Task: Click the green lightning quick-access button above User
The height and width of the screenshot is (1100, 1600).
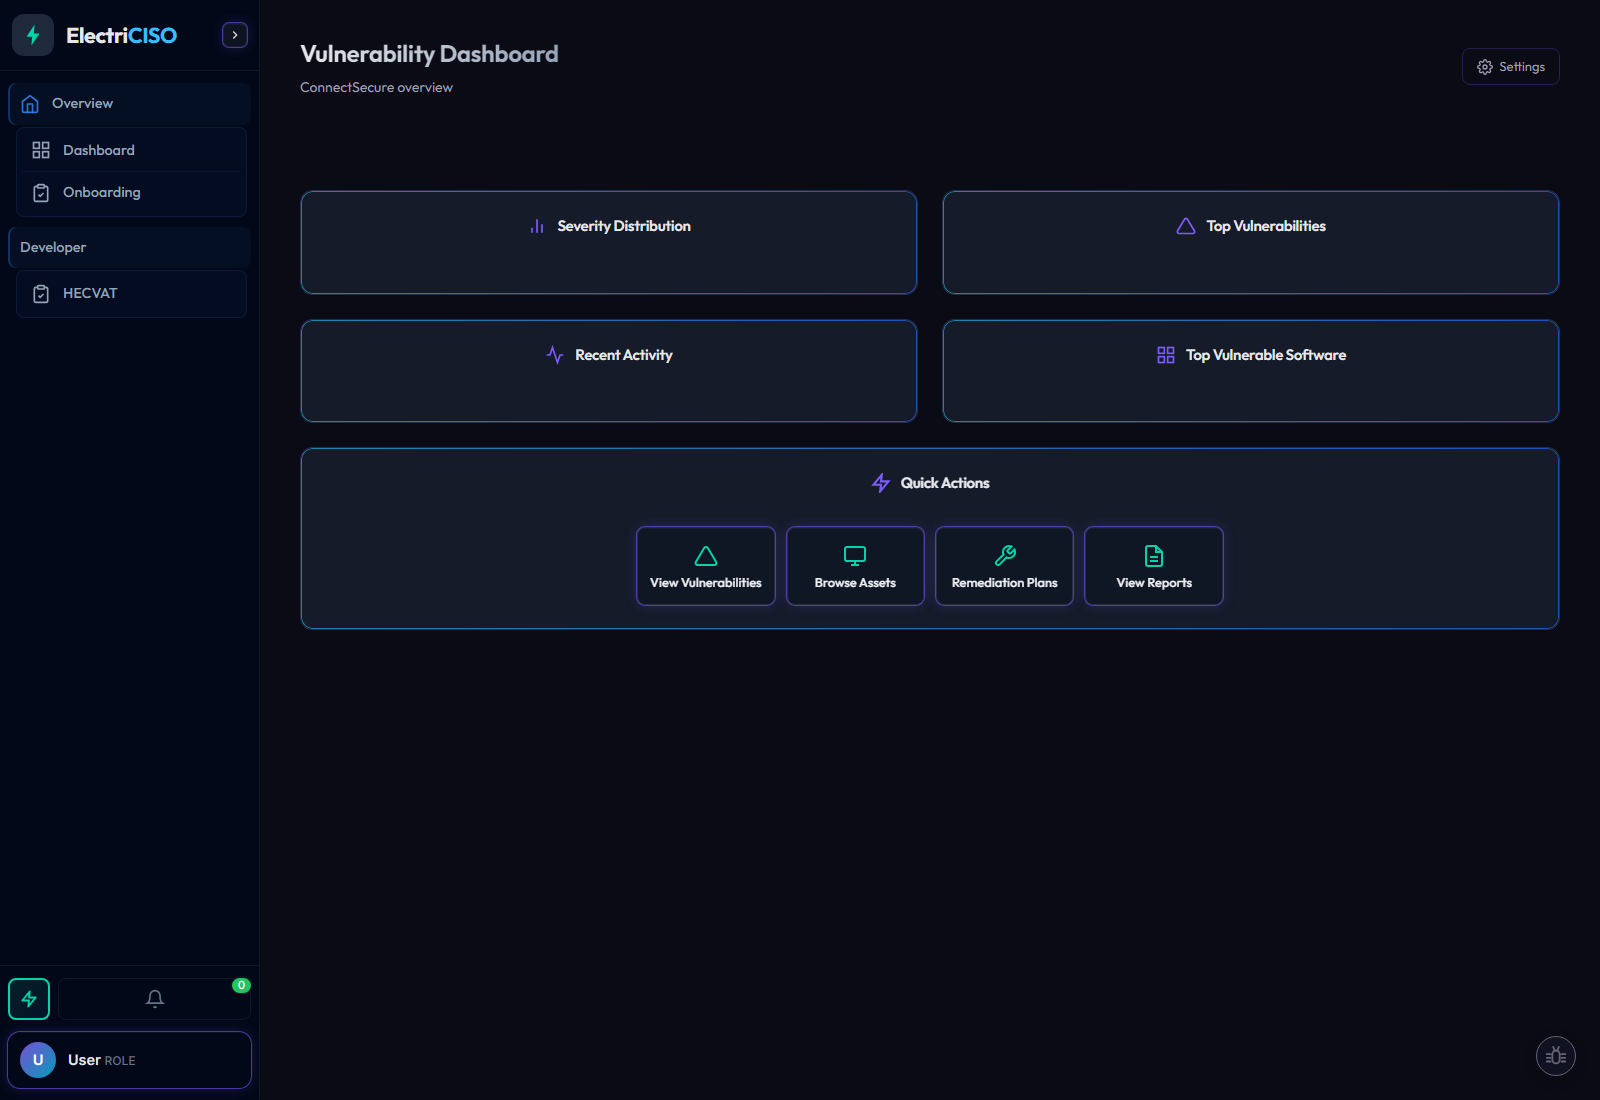Action: (29, 998)
